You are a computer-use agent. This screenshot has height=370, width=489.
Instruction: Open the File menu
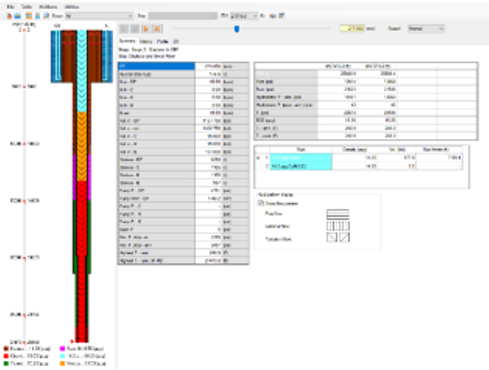coord(10,7)
